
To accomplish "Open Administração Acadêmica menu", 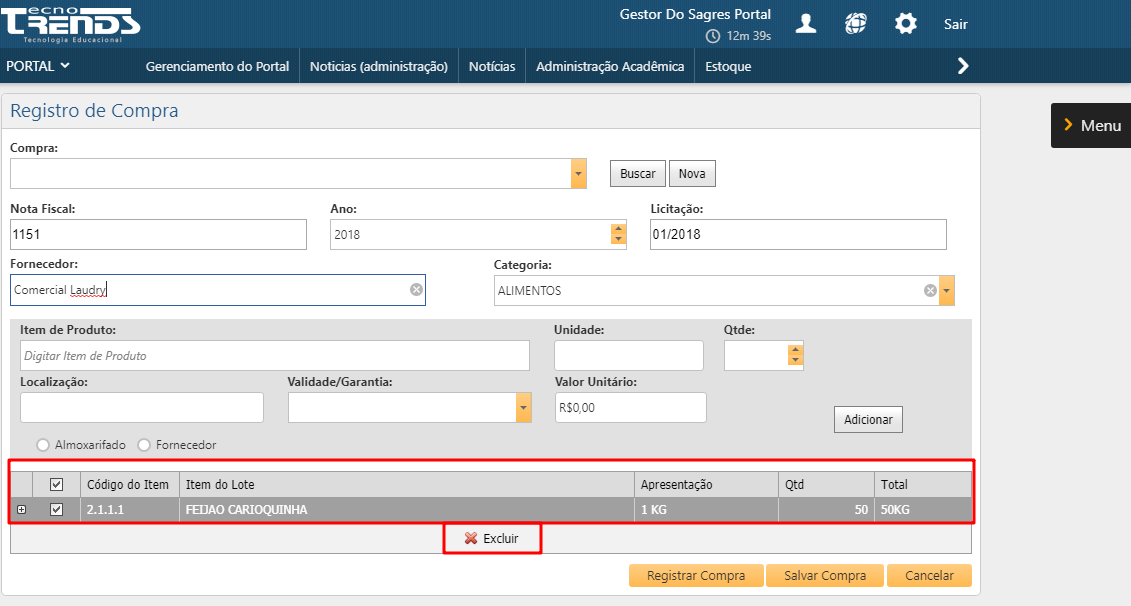I will click(x=610, y=67).
